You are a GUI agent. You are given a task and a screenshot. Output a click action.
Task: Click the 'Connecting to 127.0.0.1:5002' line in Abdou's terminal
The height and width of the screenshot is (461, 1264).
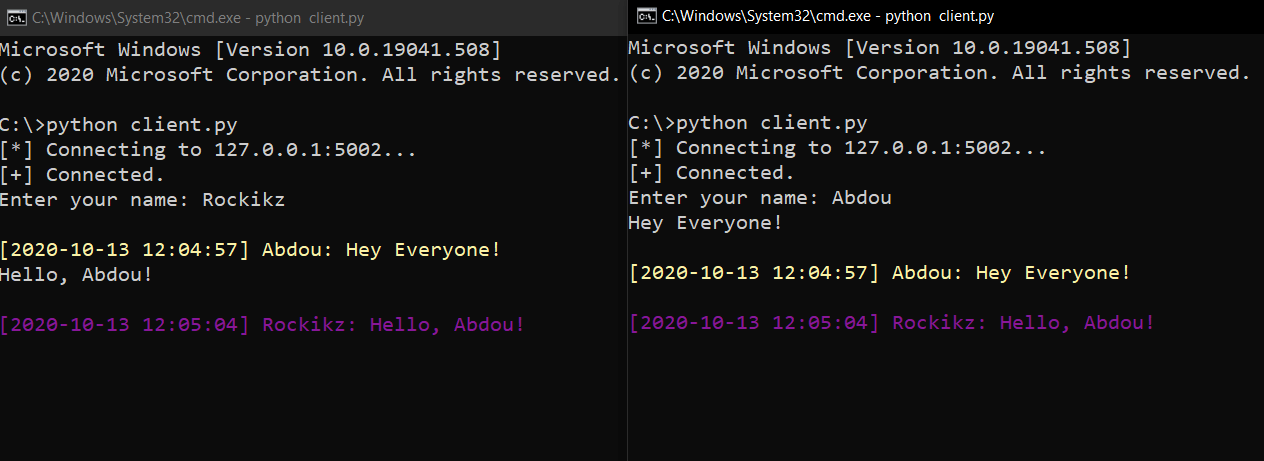tap(838, 148)
